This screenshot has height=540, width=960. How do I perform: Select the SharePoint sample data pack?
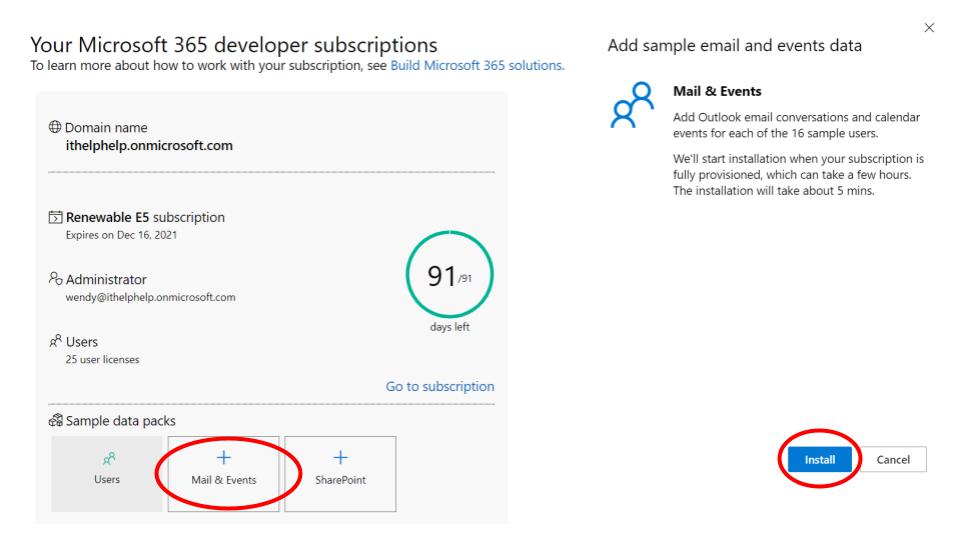(x=340, y=474)
